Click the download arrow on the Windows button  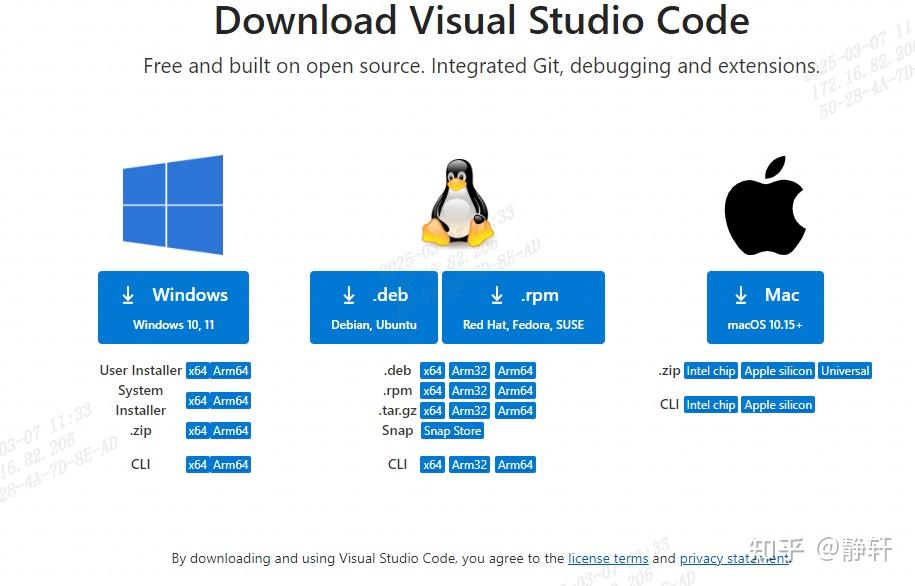tap(128, 294)
